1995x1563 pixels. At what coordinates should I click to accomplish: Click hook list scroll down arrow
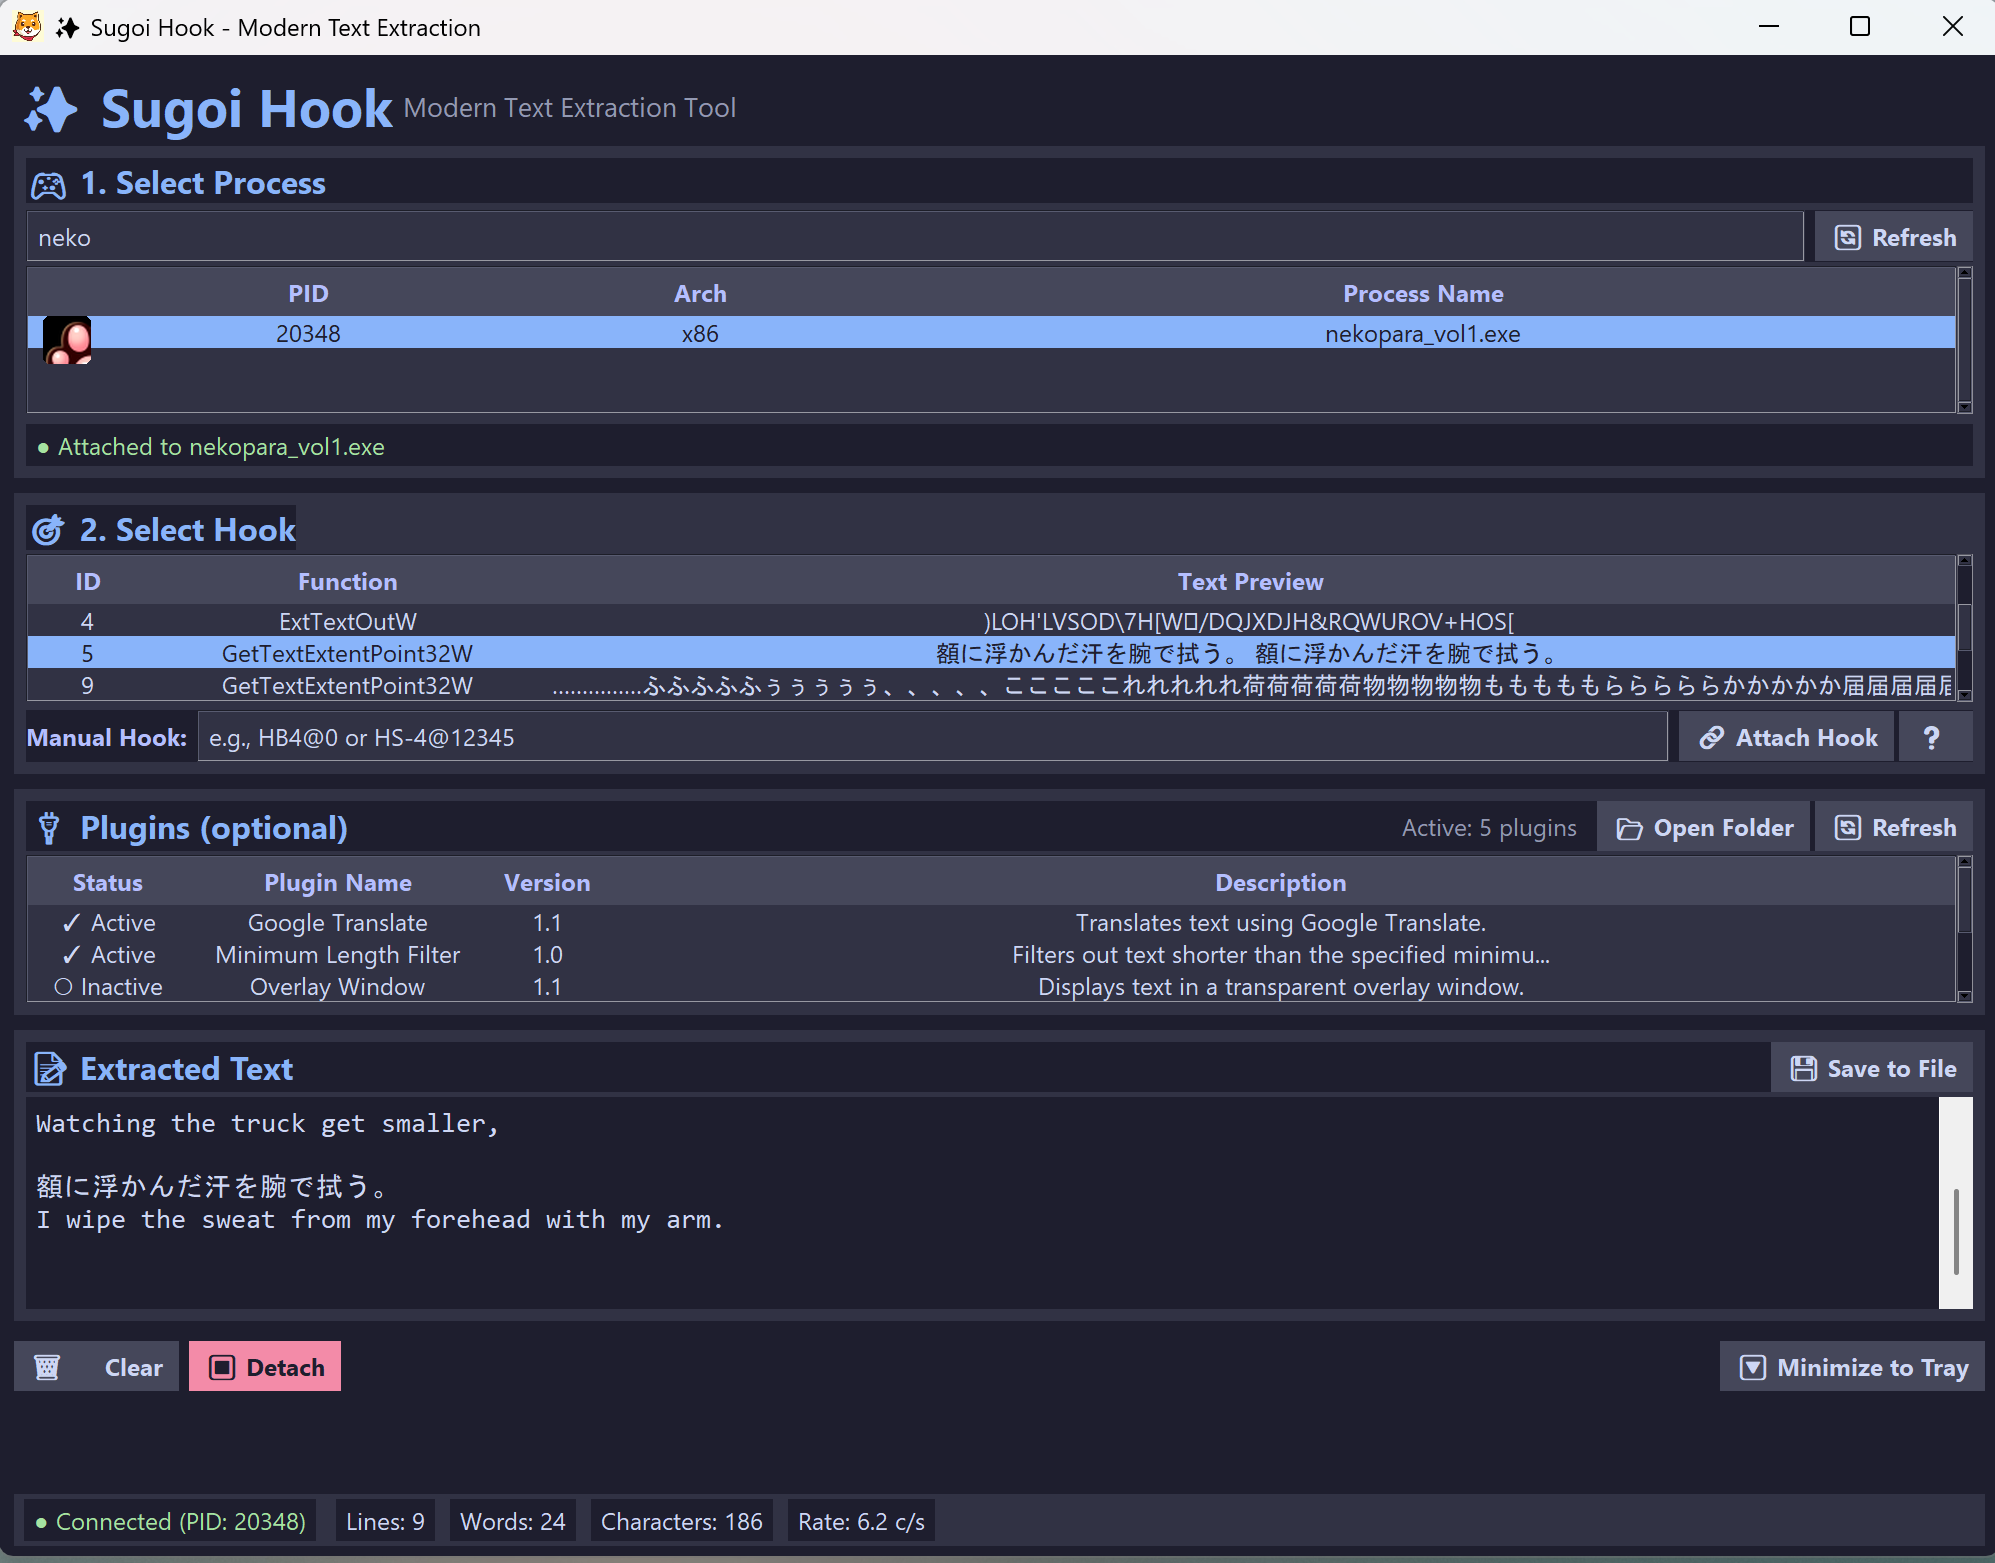(x=1964, y=694)
